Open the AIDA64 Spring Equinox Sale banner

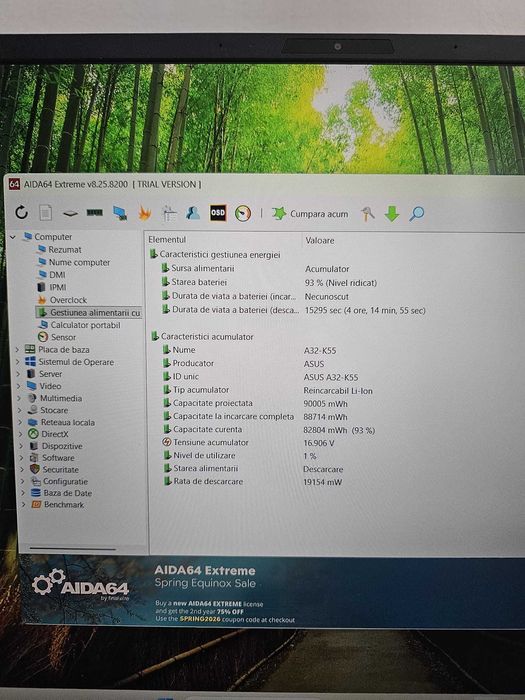[x=272, y=591]
